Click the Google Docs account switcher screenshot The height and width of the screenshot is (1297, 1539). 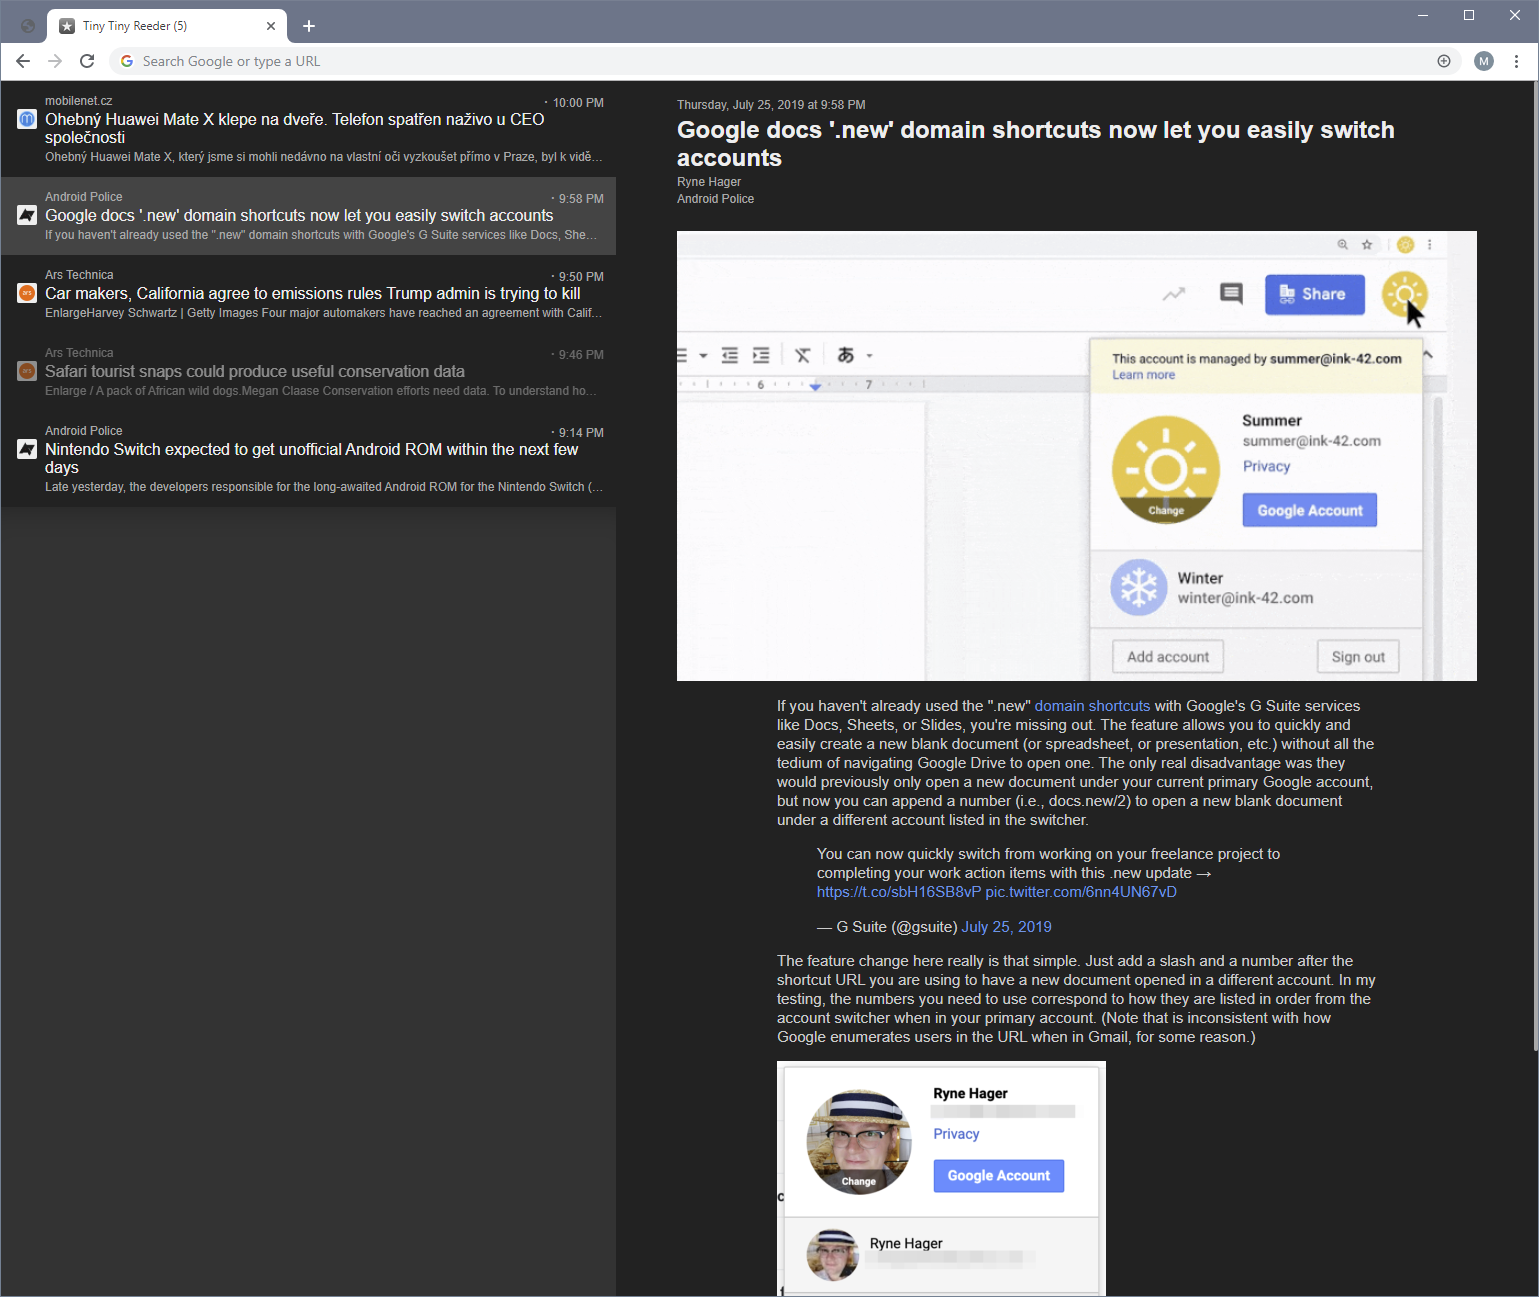pyautogui.click(x=1076, y=456)
